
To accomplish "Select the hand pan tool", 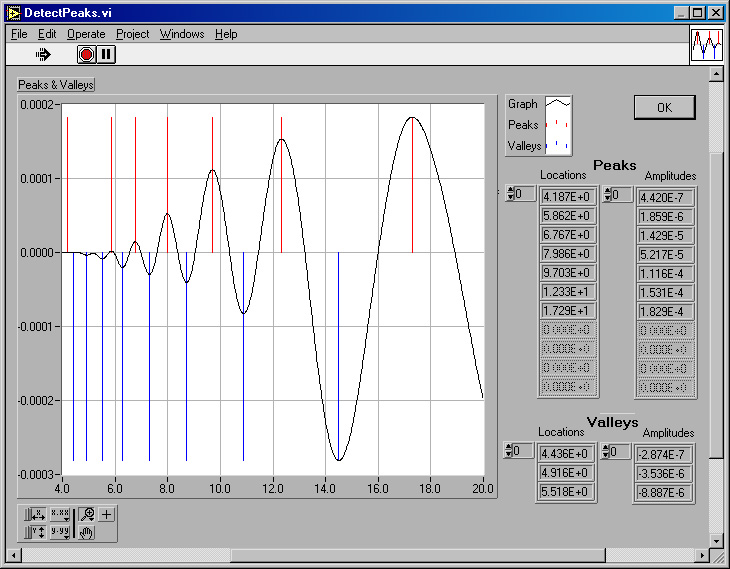I will click(x=87, y=532).
